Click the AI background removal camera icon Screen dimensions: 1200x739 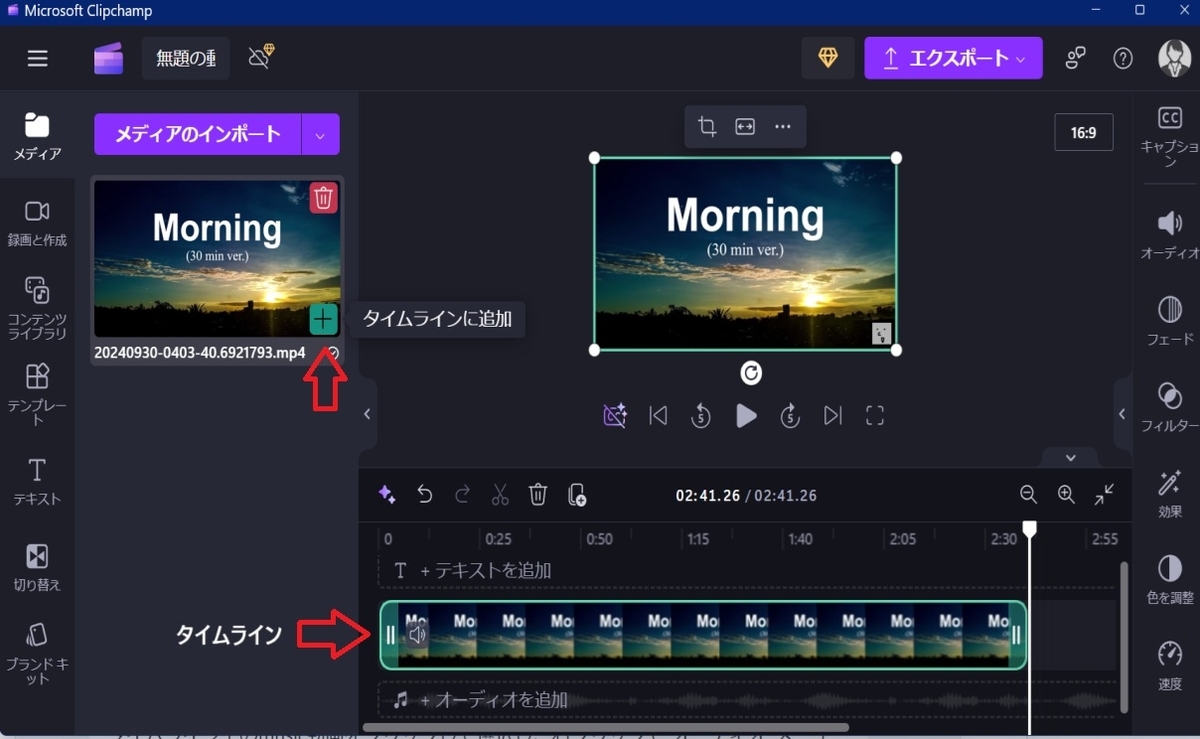pos(615,416)
